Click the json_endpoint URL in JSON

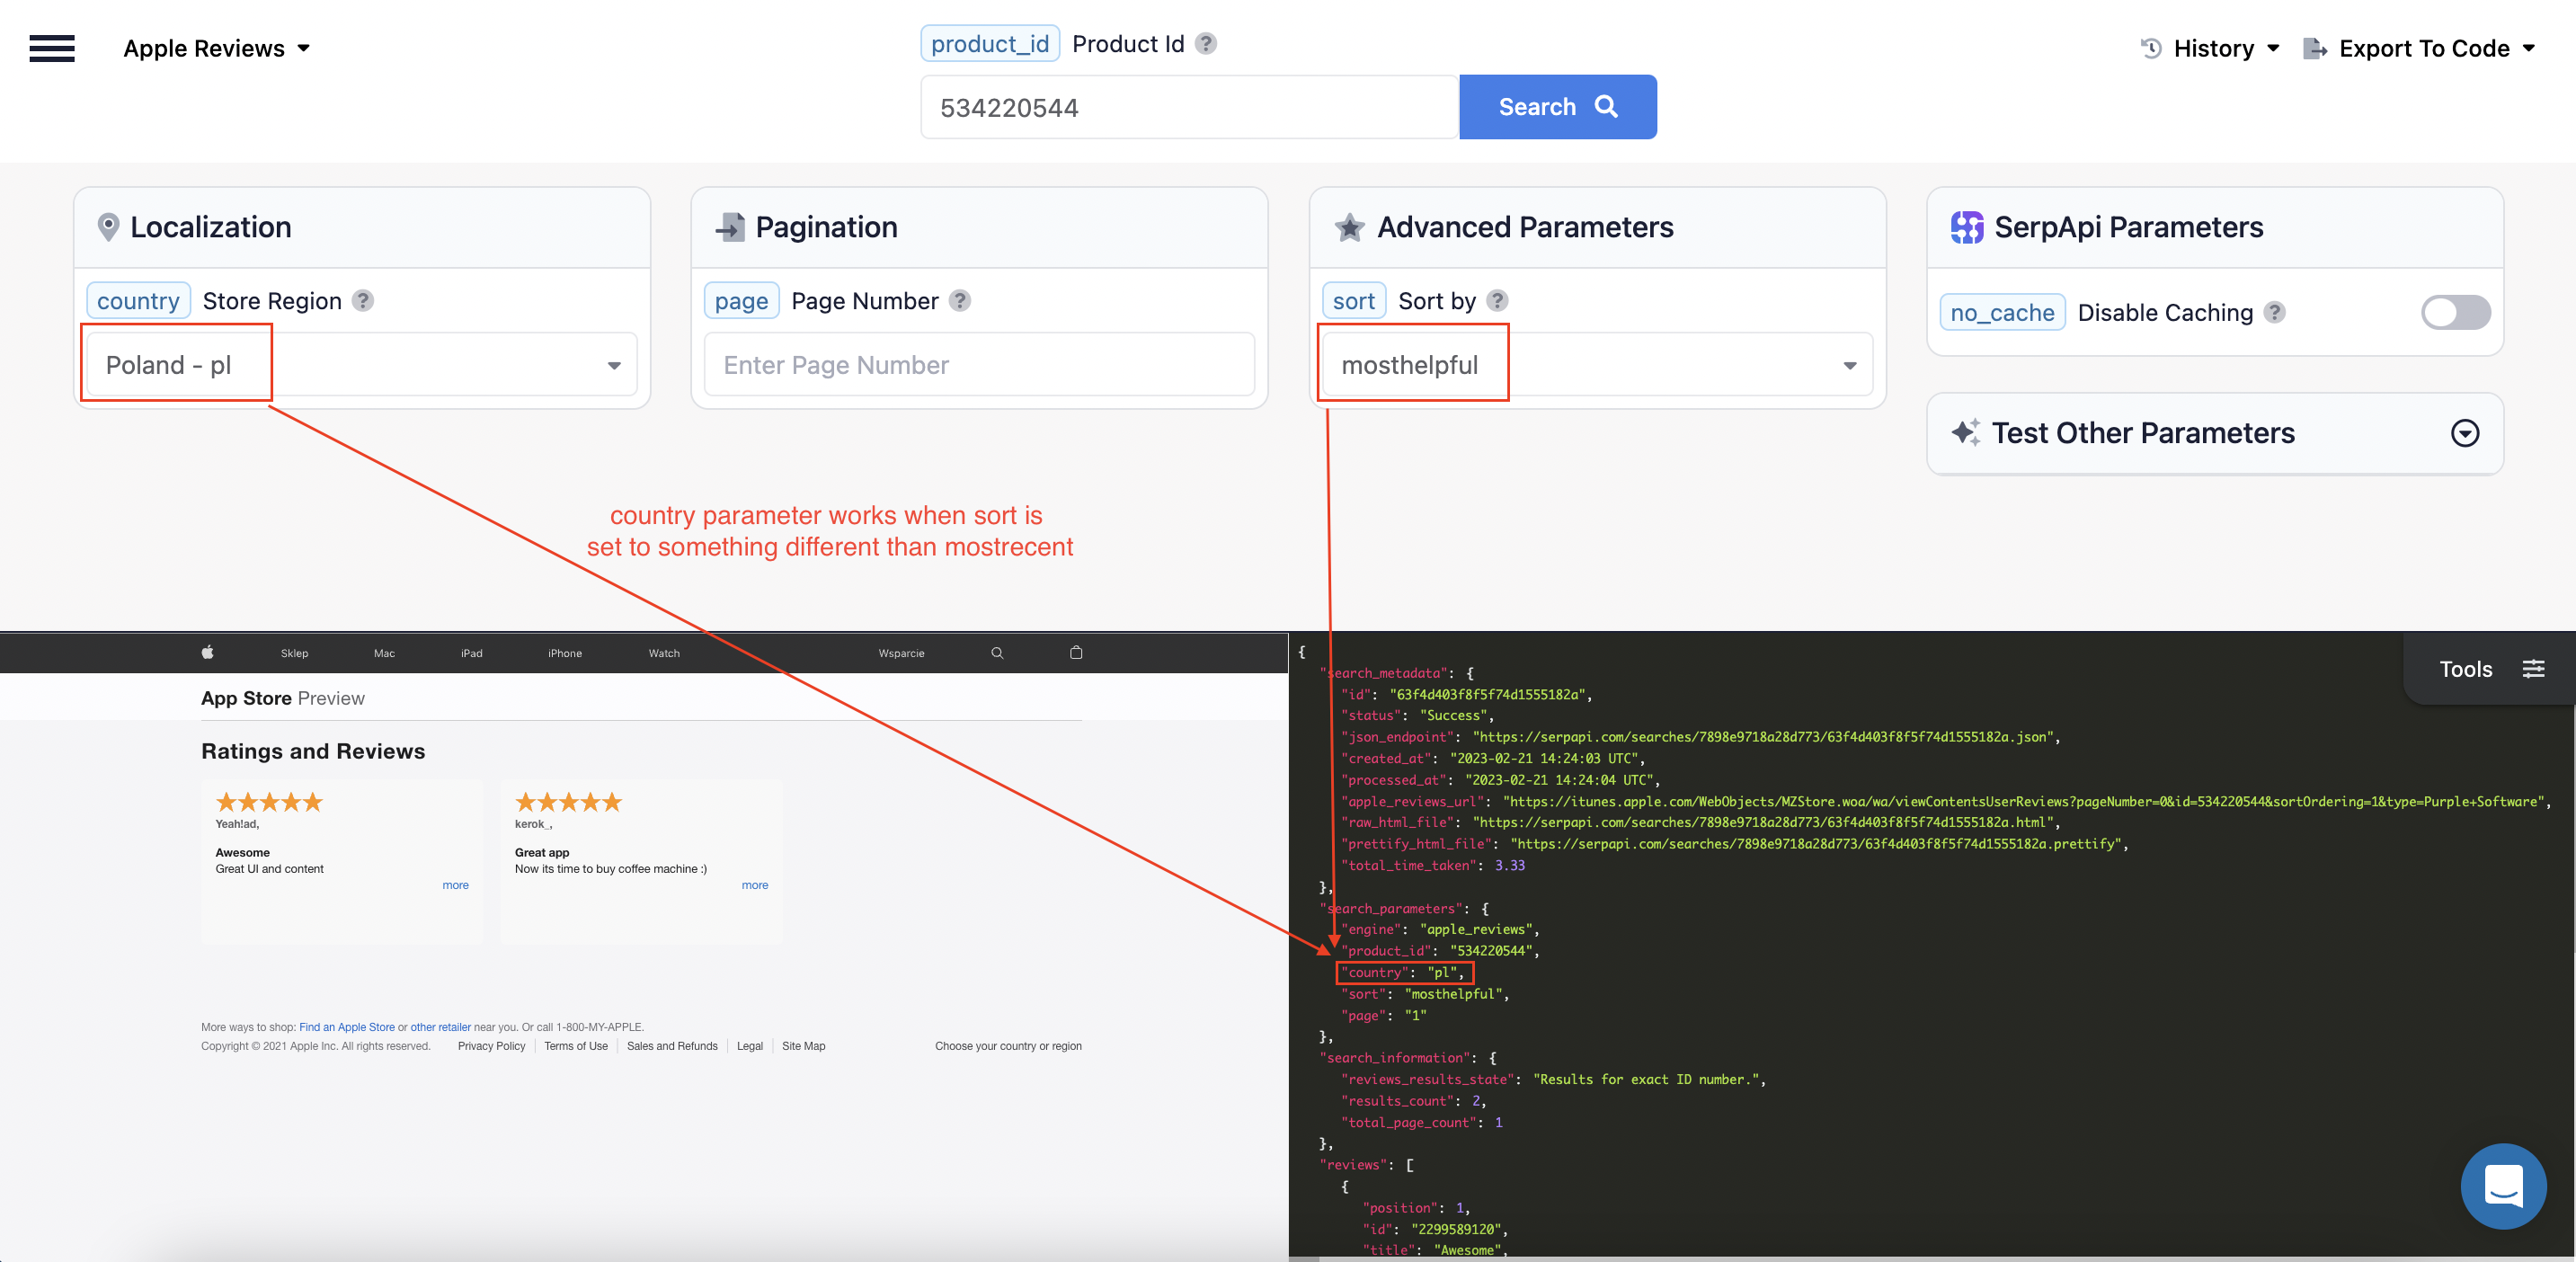1761,737
